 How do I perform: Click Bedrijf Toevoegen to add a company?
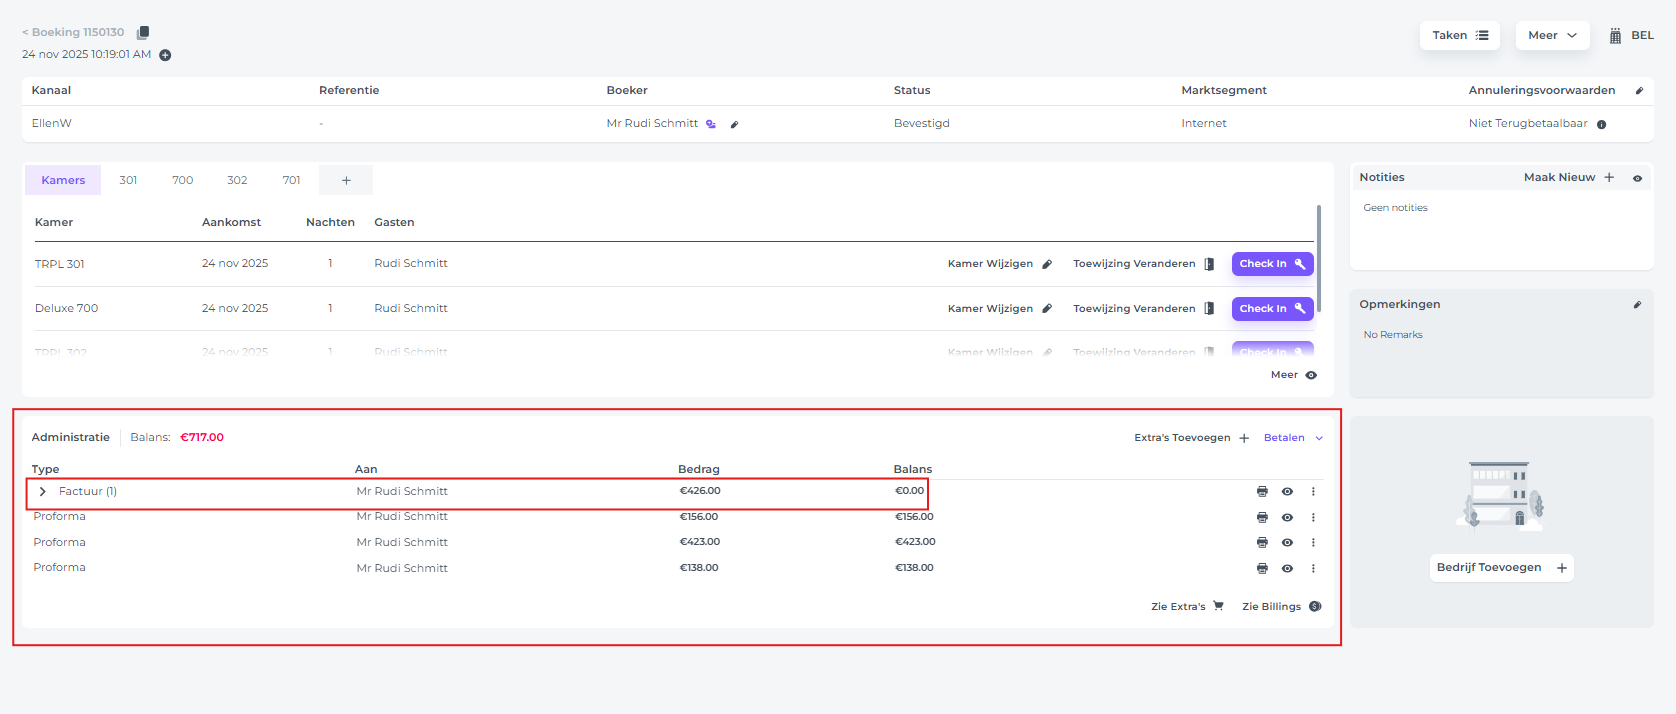tap(1501, 567)
